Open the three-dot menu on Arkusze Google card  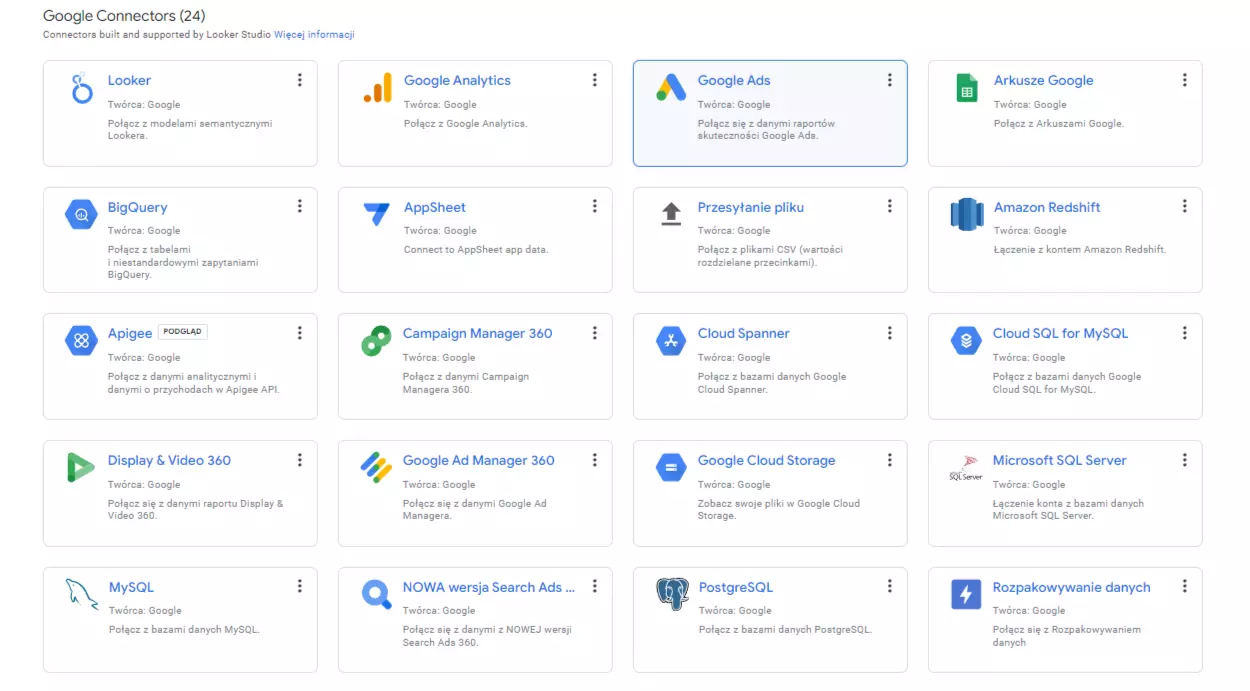[x=1185, y=80]
